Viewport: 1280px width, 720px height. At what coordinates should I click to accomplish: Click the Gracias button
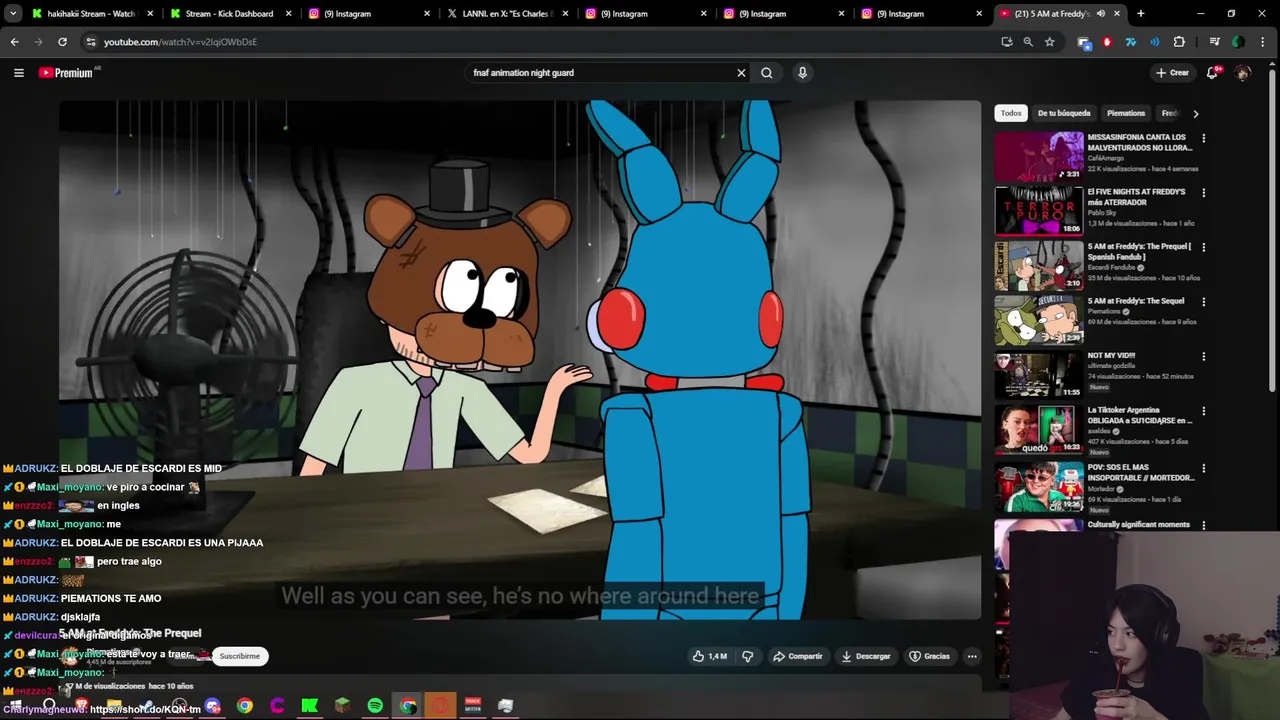[929, 656]
